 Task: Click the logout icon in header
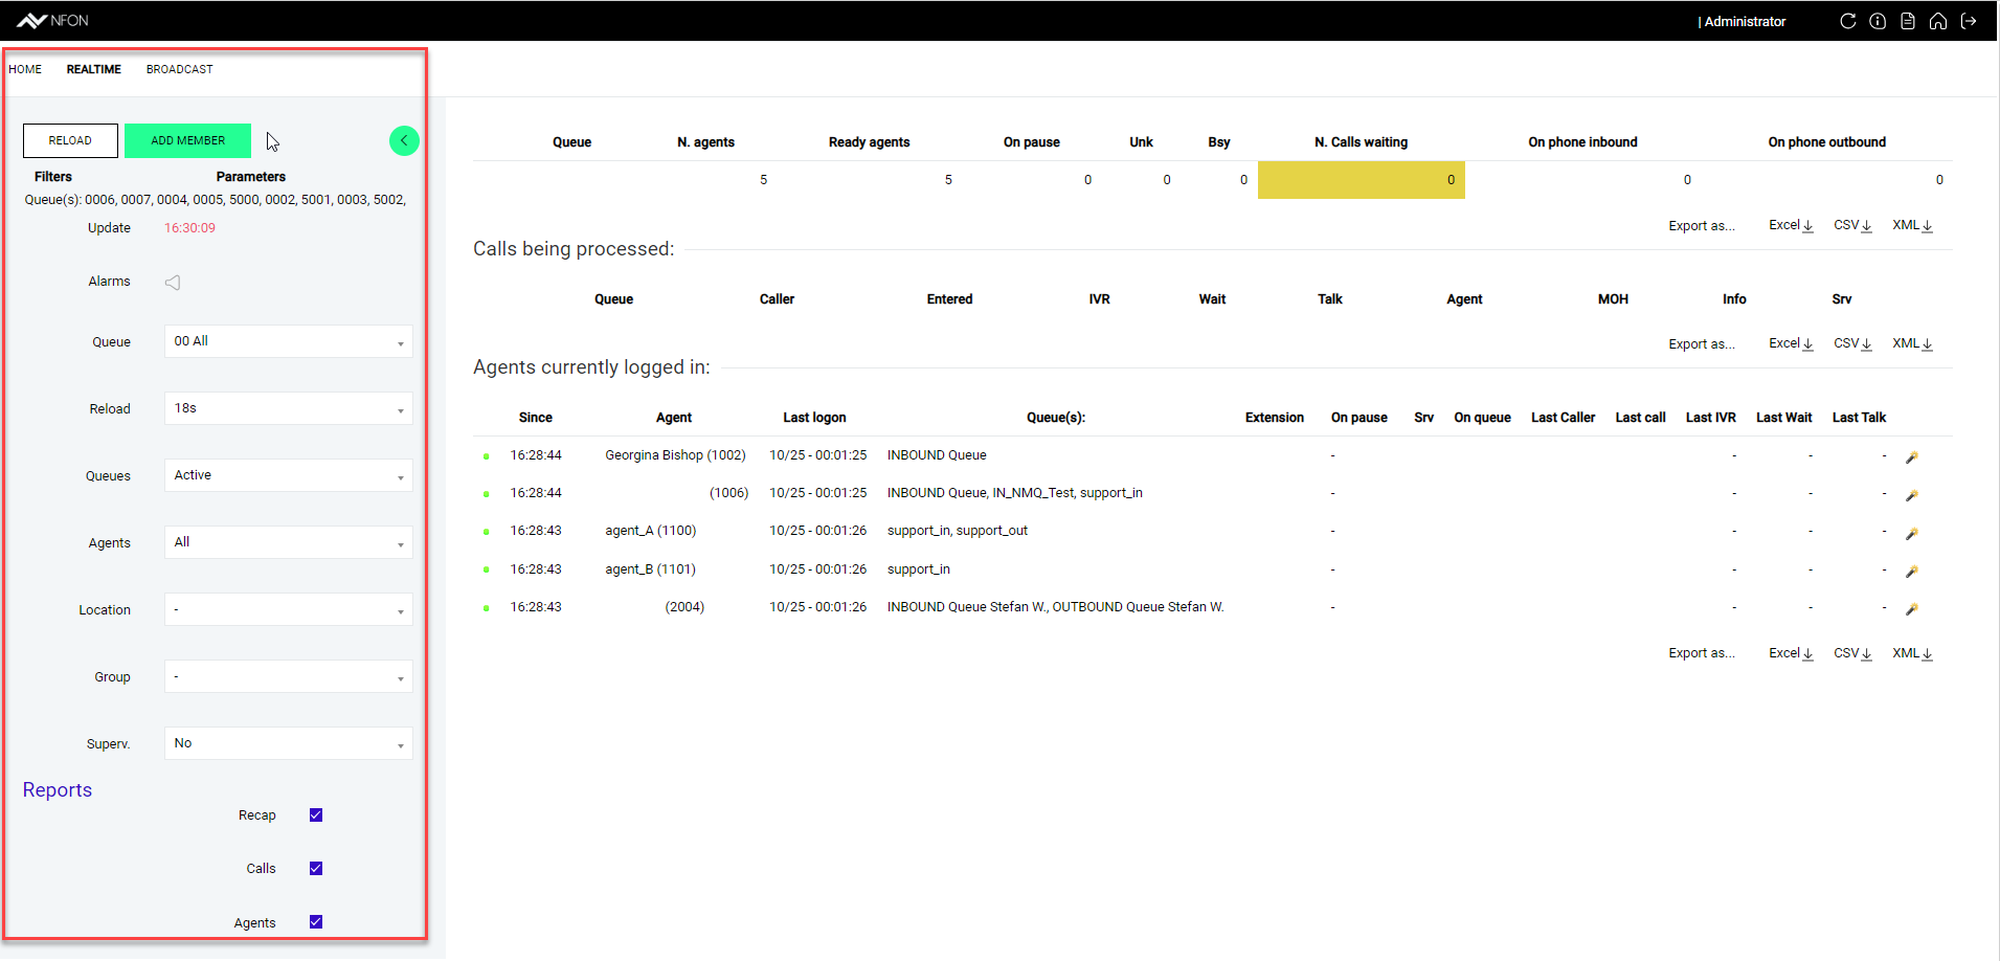(1969, 21)
